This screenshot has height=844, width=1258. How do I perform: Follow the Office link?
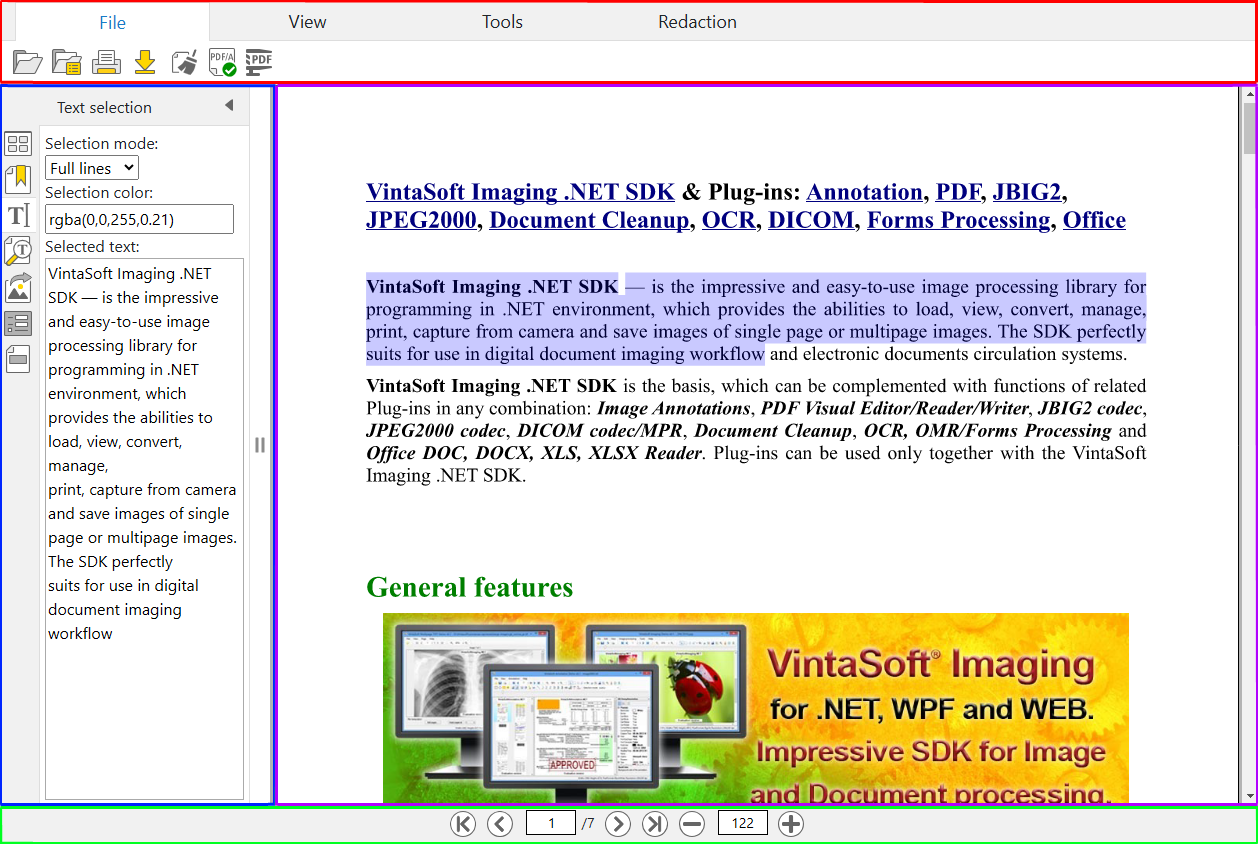click(1094, 220)
